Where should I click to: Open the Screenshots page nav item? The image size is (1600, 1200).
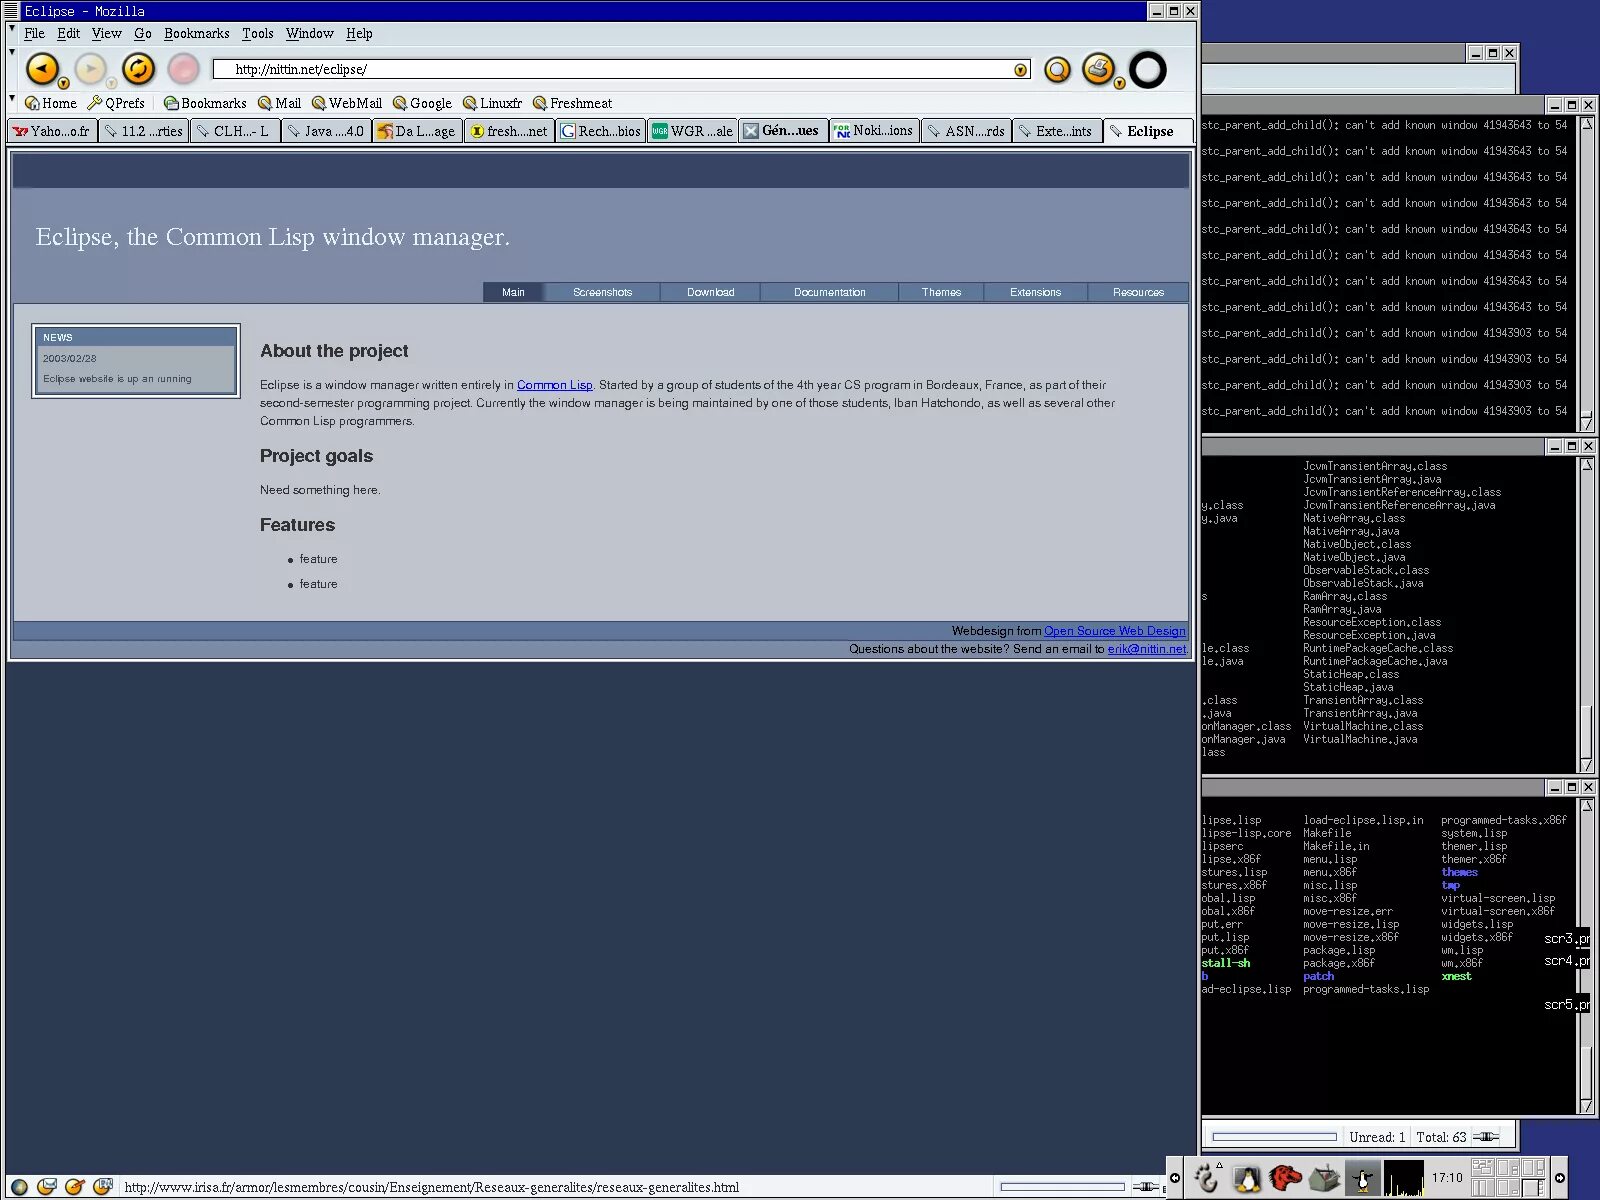(602, 292)
